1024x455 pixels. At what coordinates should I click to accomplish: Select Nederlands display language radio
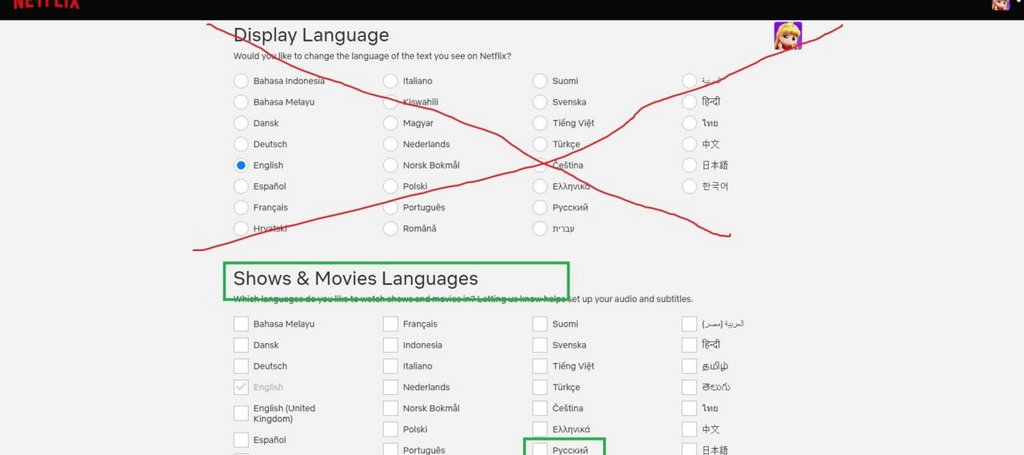(x=391, y=144)
